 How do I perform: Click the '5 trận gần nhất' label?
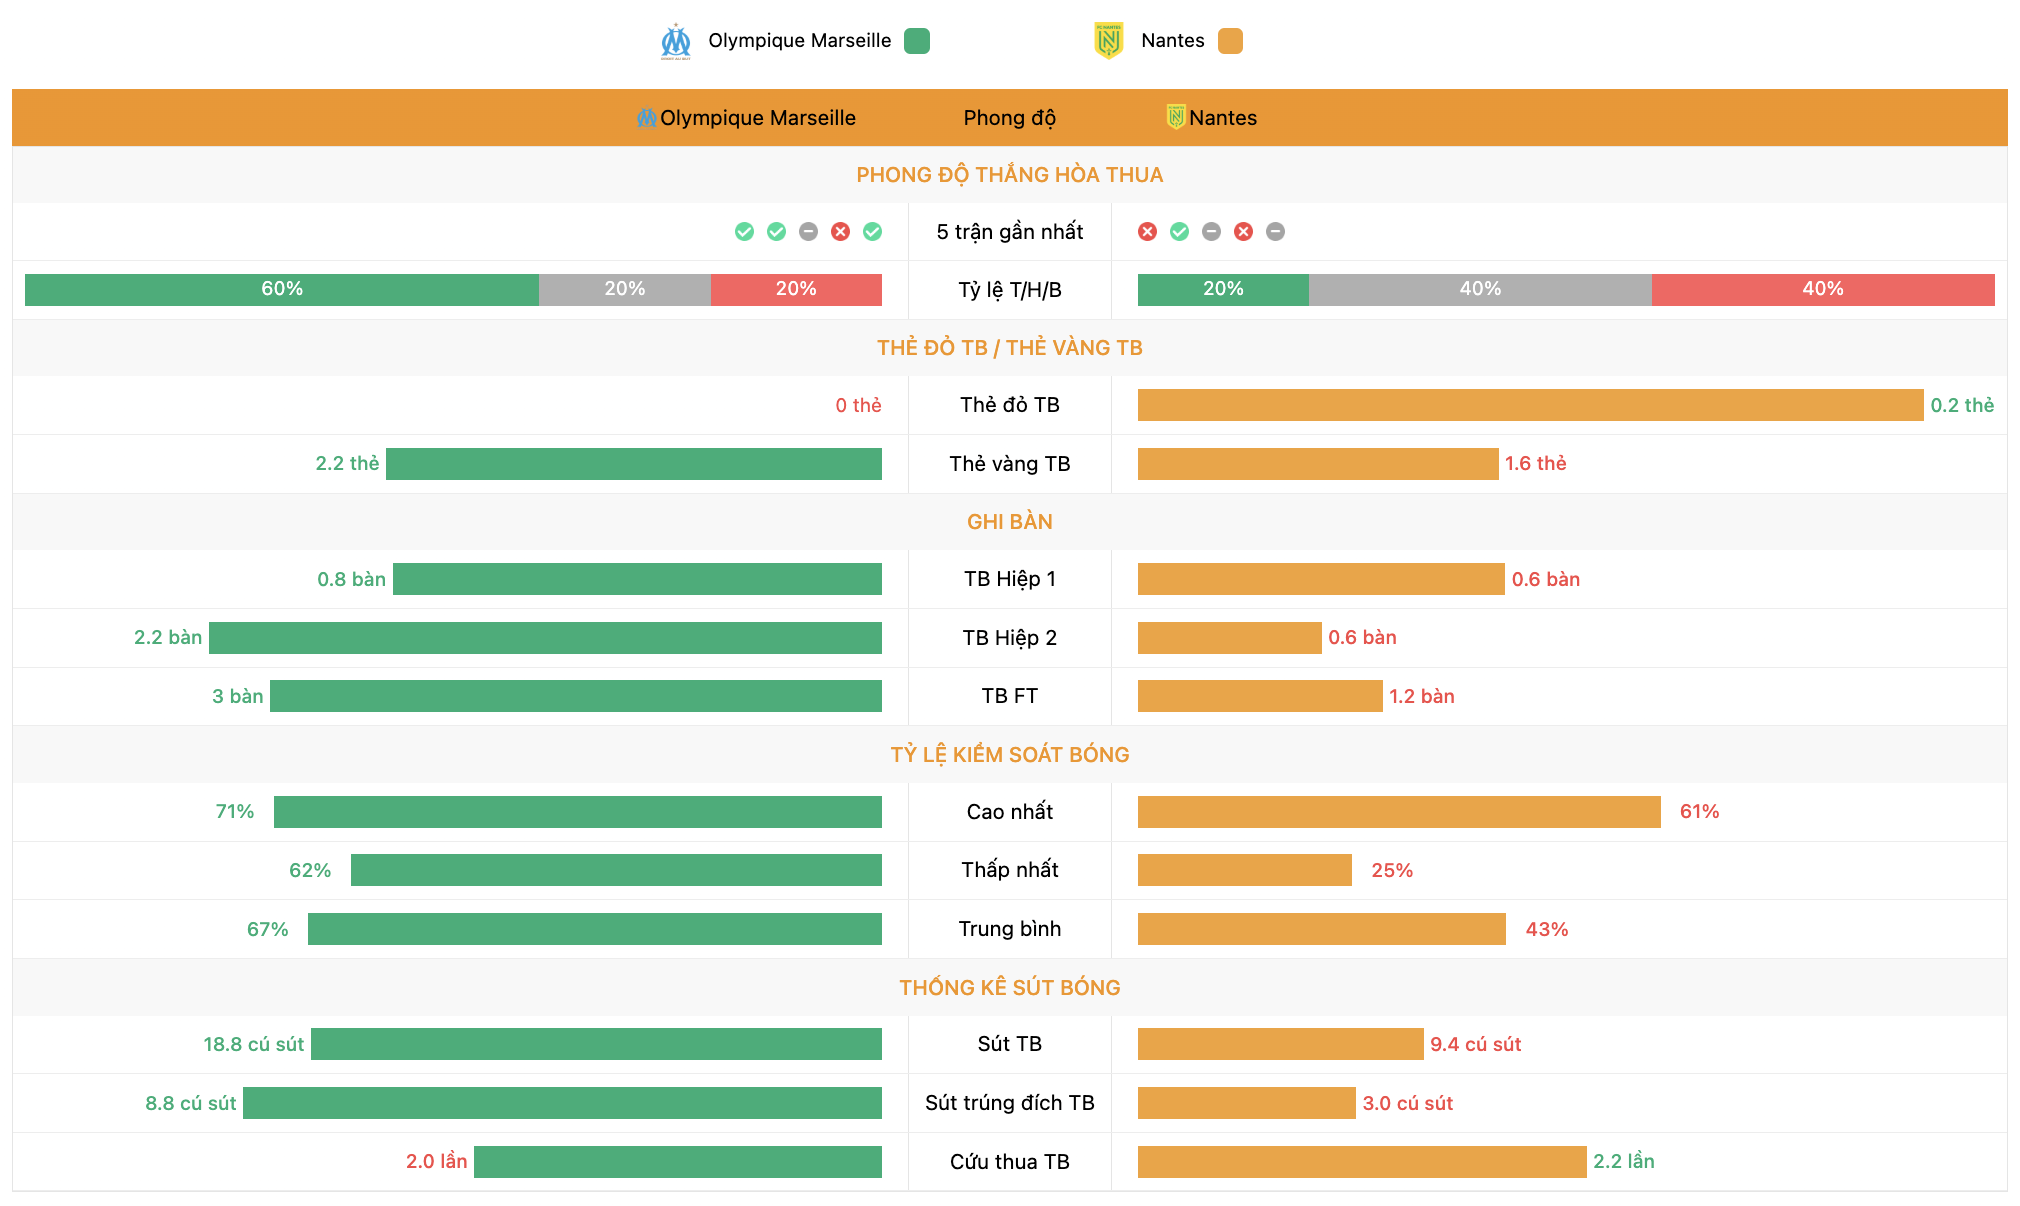tap(1009, 232)
